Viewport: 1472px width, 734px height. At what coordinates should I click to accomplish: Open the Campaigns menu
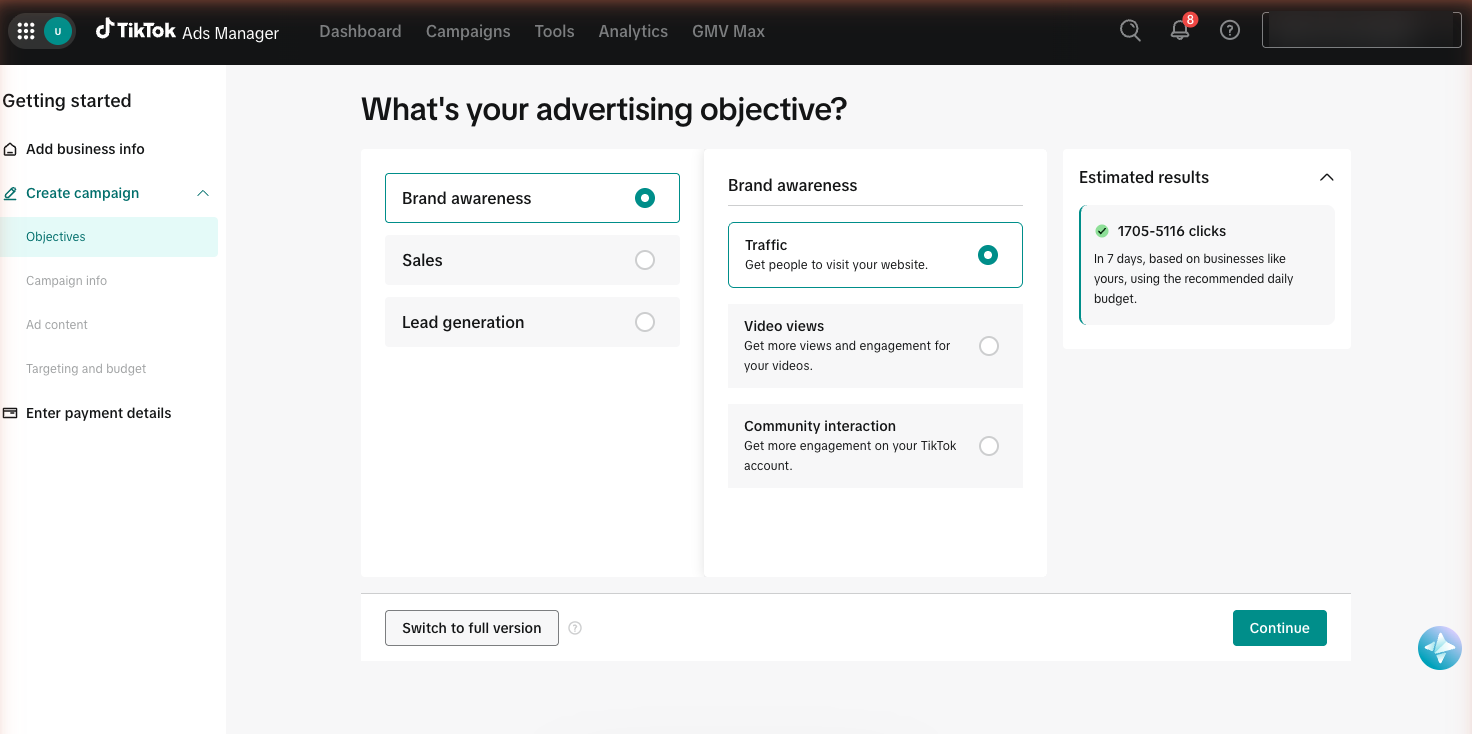(x=468, y=31)
